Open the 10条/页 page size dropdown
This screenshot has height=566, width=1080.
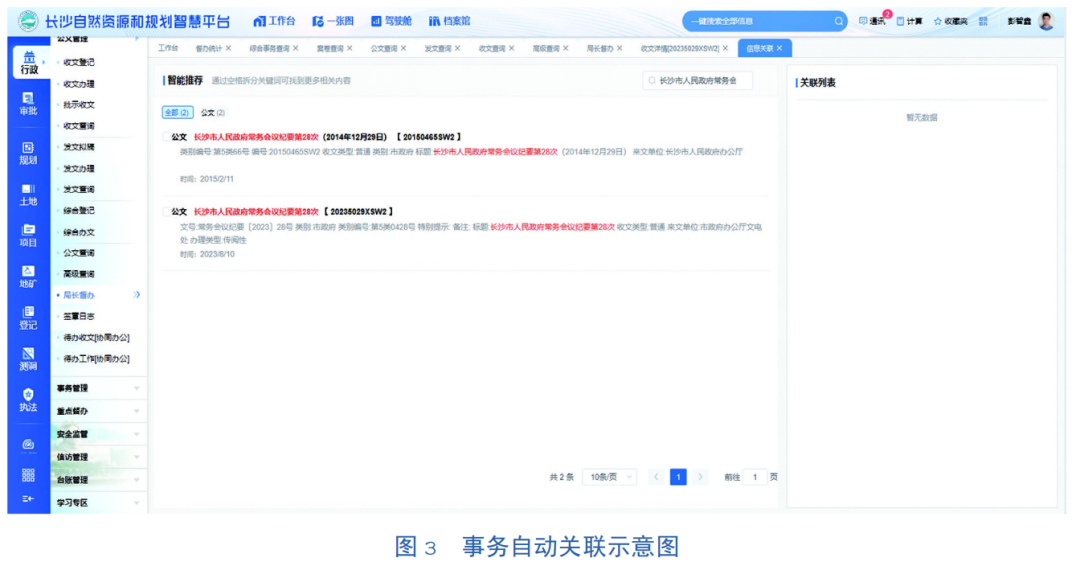click(x=610, y=476)
